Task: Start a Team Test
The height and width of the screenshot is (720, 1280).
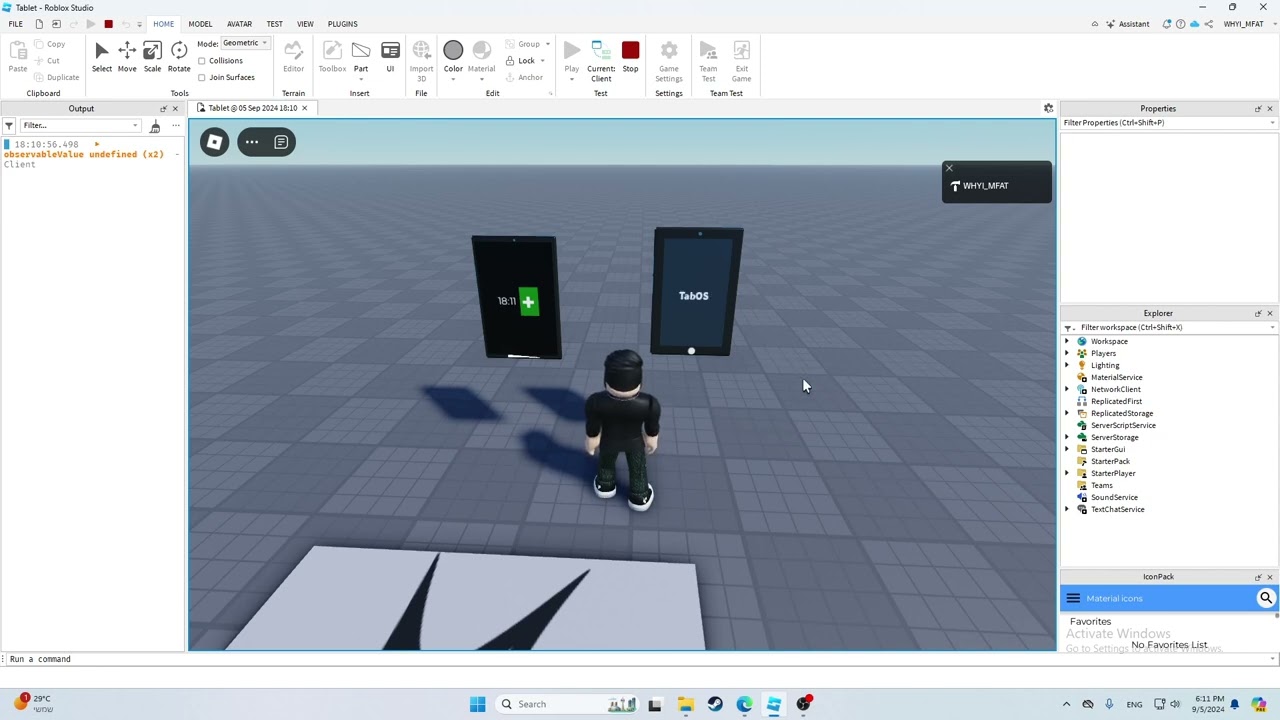Action: click(708, 62)
